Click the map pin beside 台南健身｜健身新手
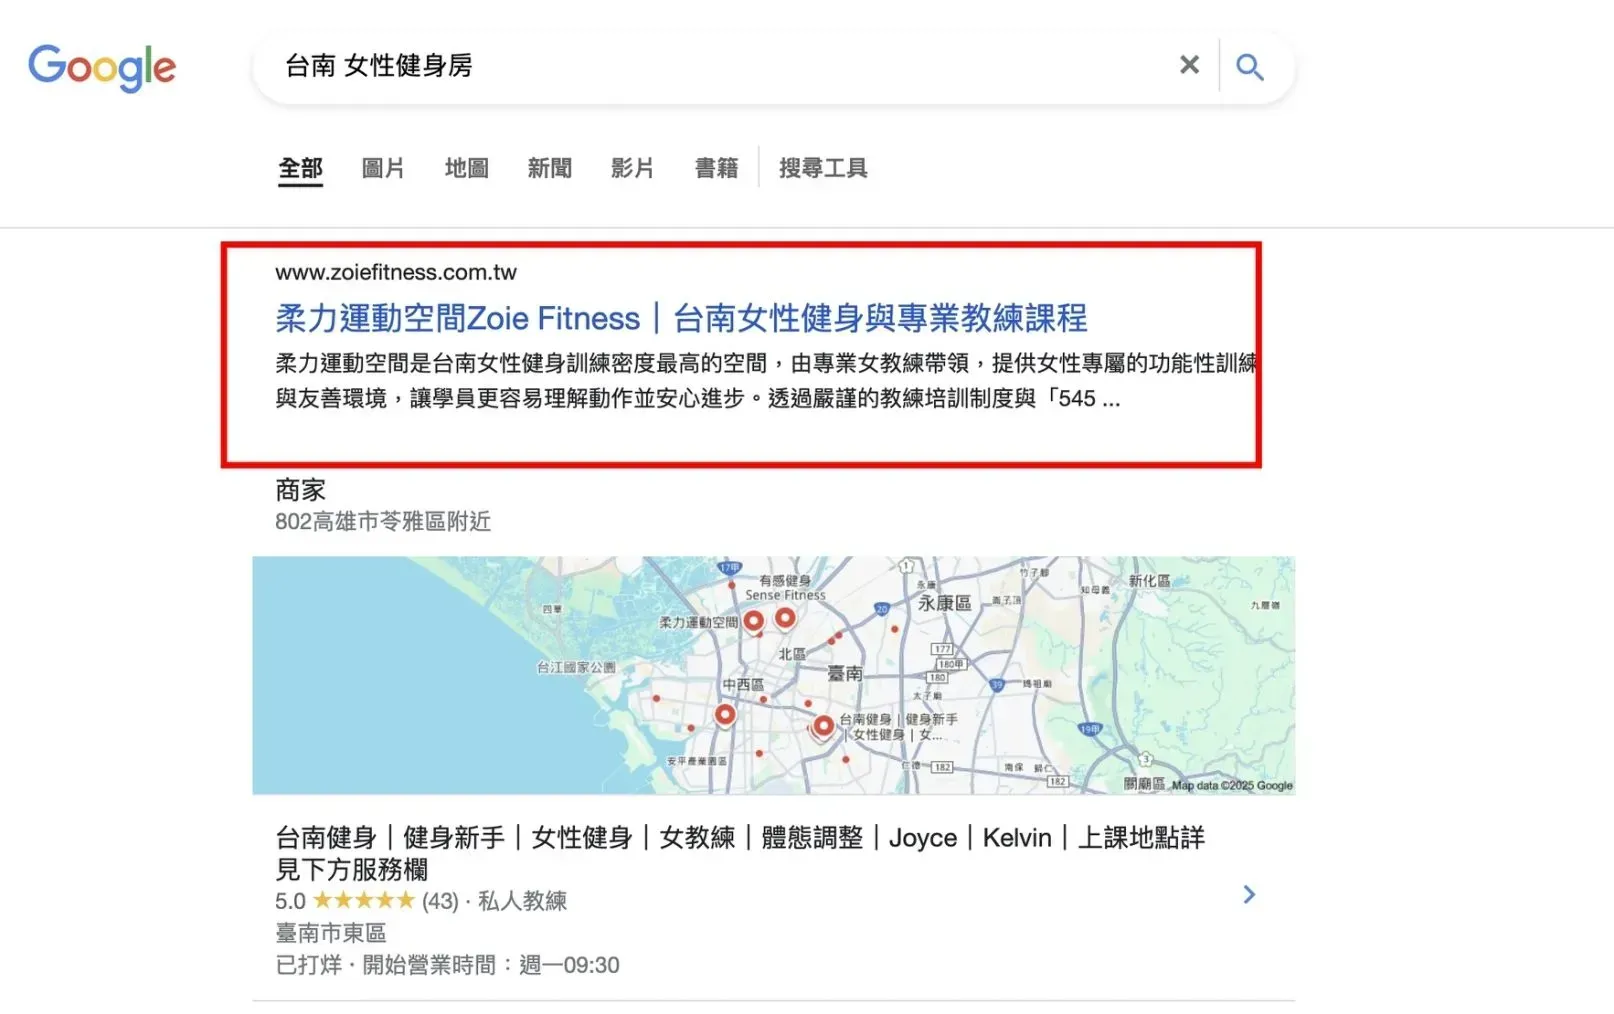Viewport: 1614px width, 1014px height. (x=823, y=725)
